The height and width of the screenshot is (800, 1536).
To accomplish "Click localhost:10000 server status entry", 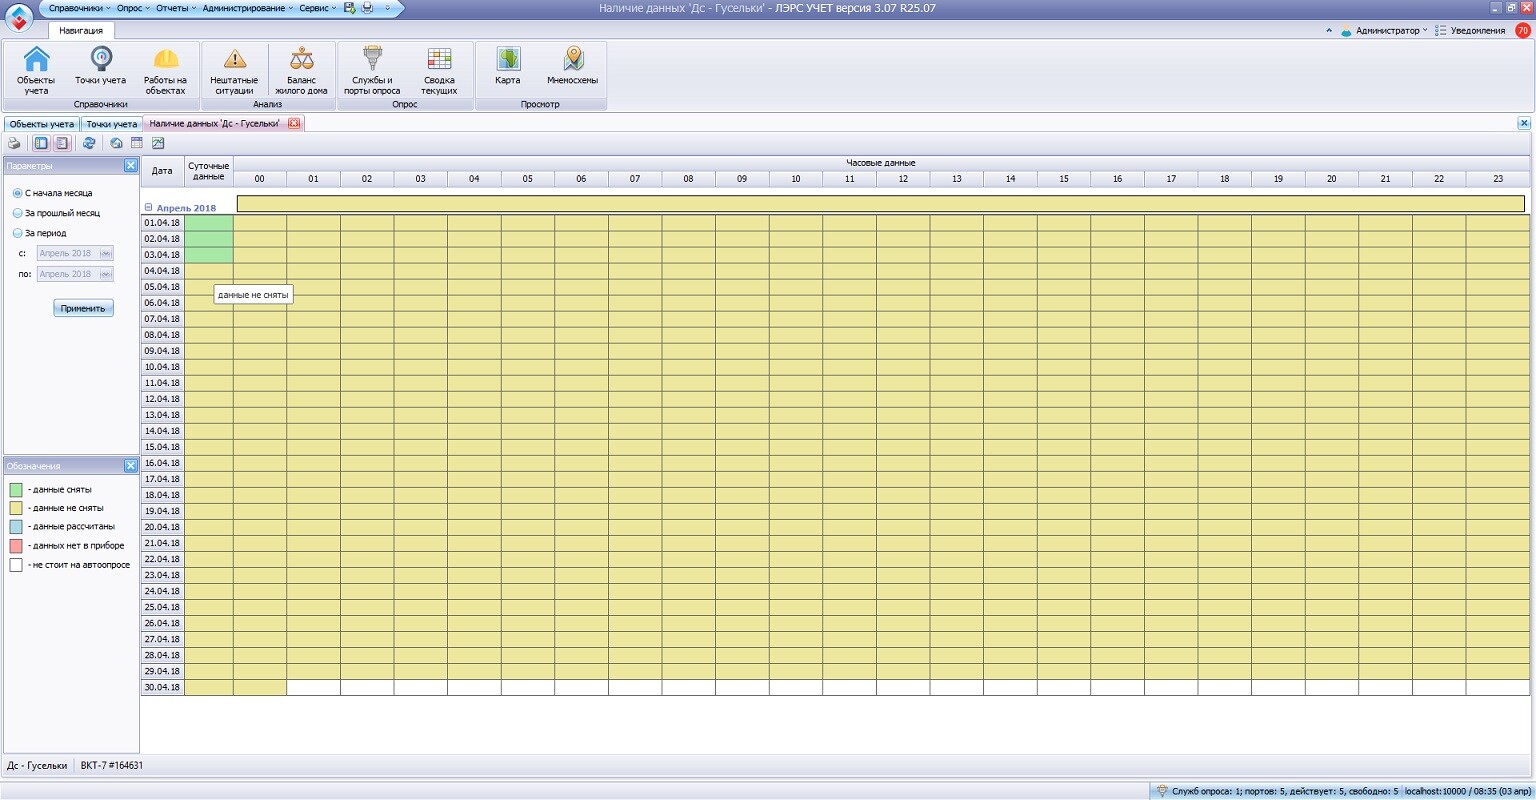I will (x=1467, y=791).
